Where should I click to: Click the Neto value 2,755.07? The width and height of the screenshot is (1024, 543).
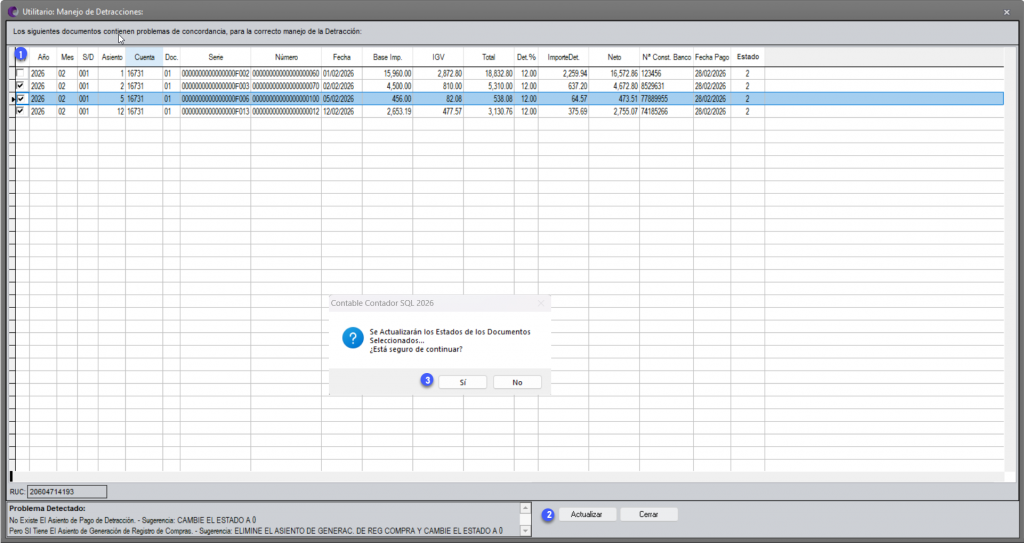615,112
